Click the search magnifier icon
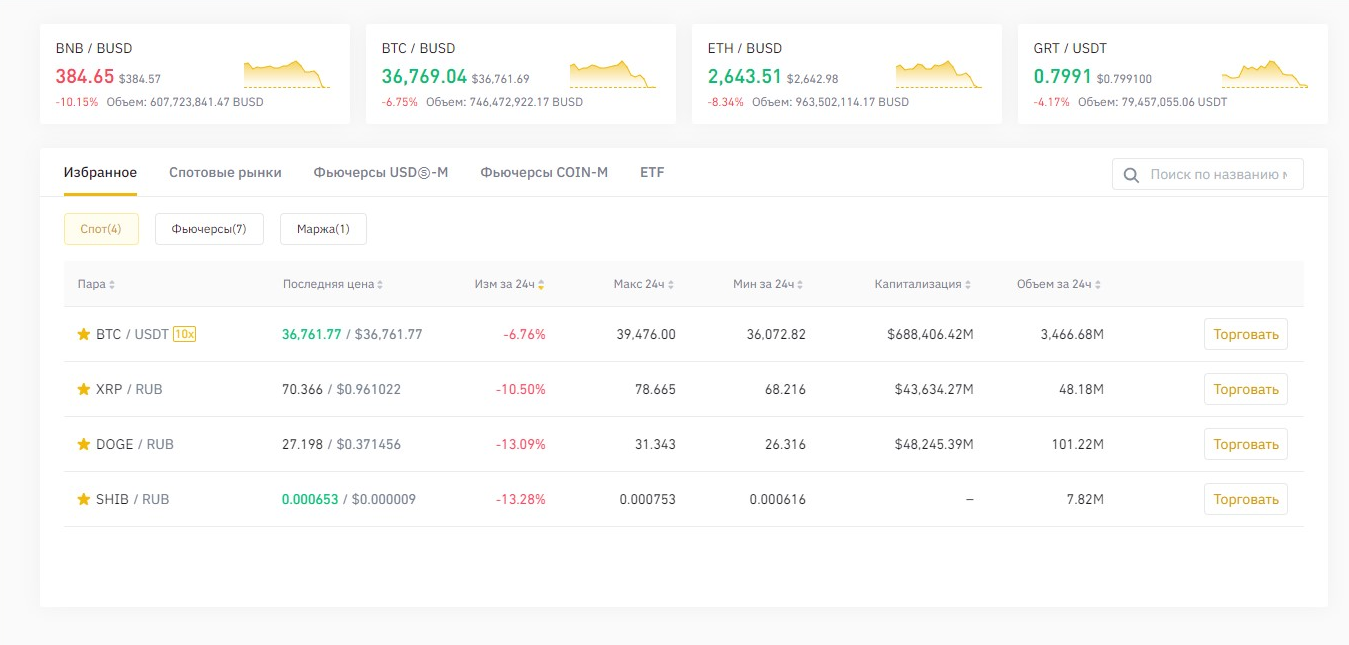The width and height of the screenshot is (1349, 645). tap(1132, 175)
